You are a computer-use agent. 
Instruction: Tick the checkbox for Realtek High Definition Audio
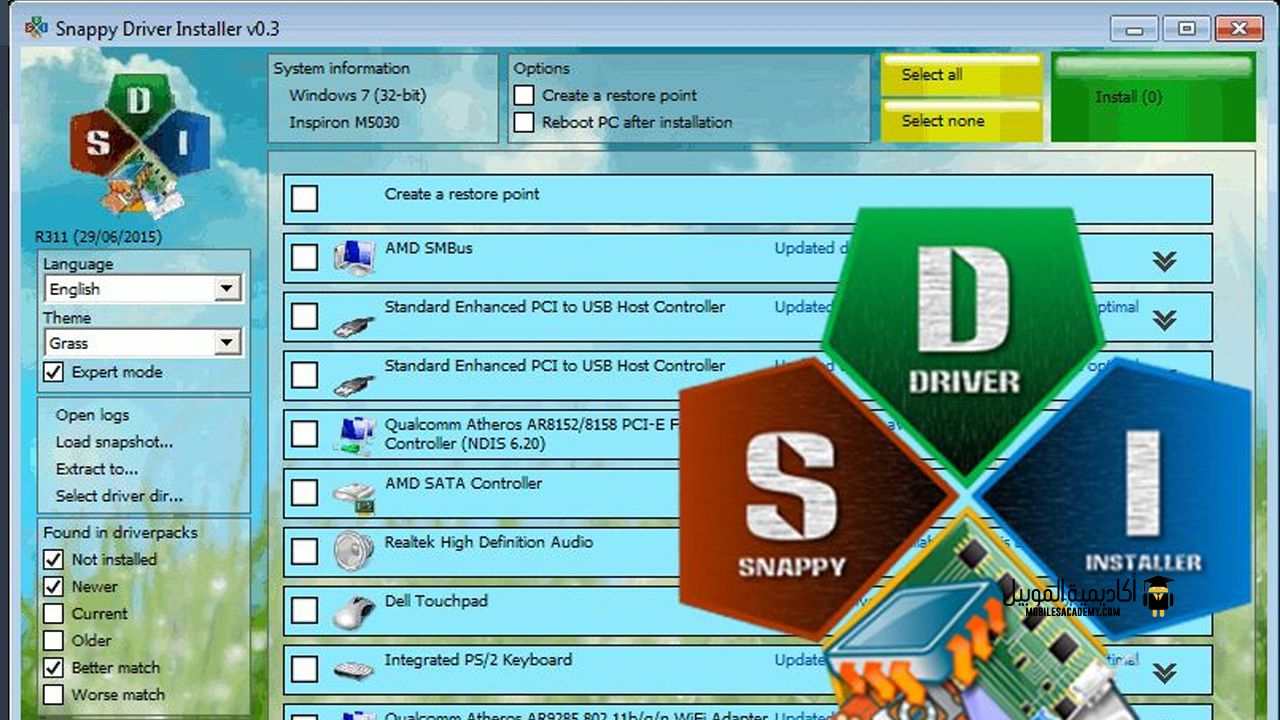point(304,551)
